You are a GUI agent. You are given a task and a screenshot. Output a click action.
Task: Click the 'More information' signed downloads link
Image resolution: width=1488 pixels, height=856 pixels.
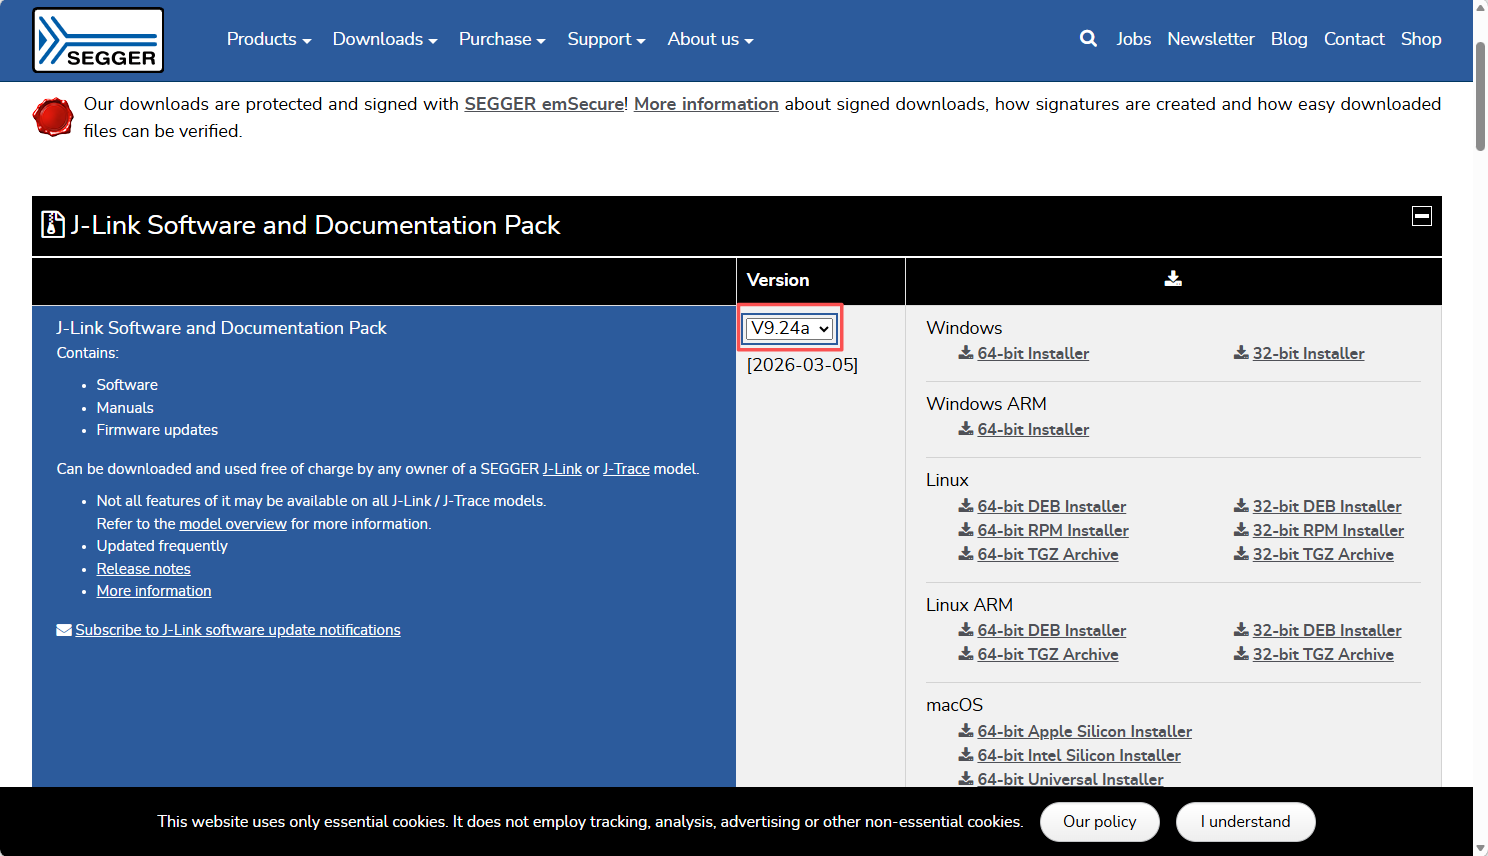point(706,104)
